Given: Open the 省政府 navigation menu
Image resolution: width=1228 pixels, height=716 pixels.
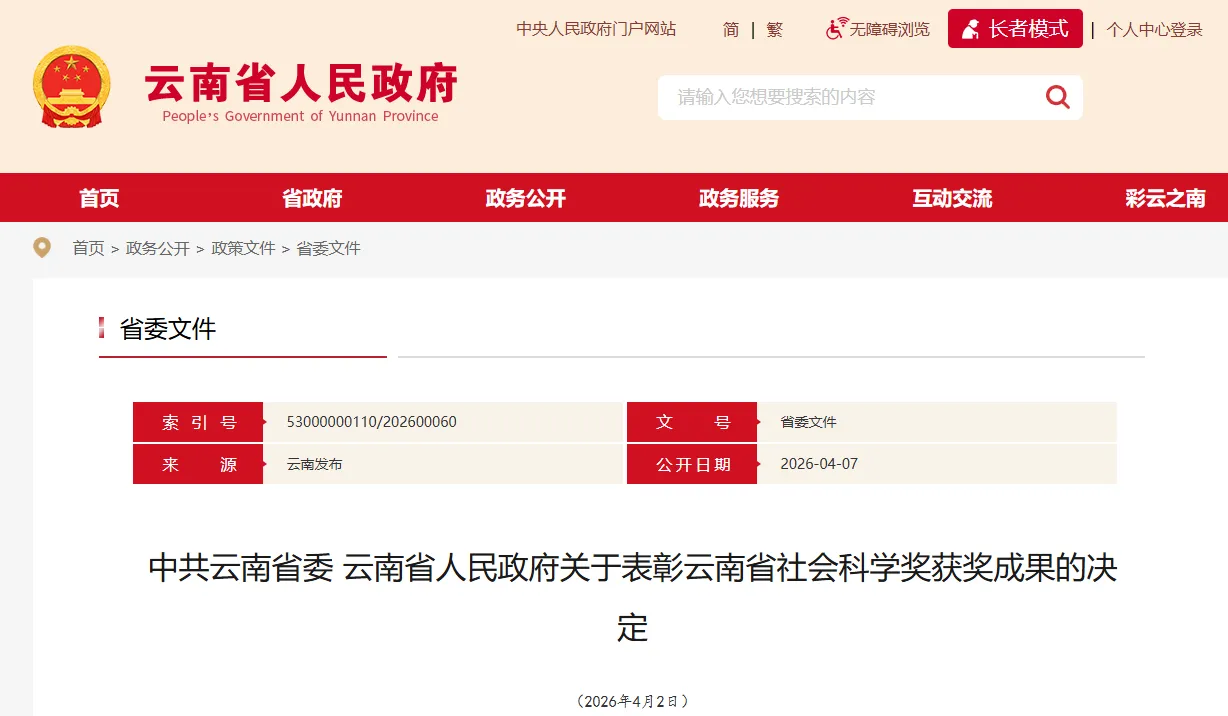Looking at the screenshot, I should pyautogui.click(x=312, y=198).
